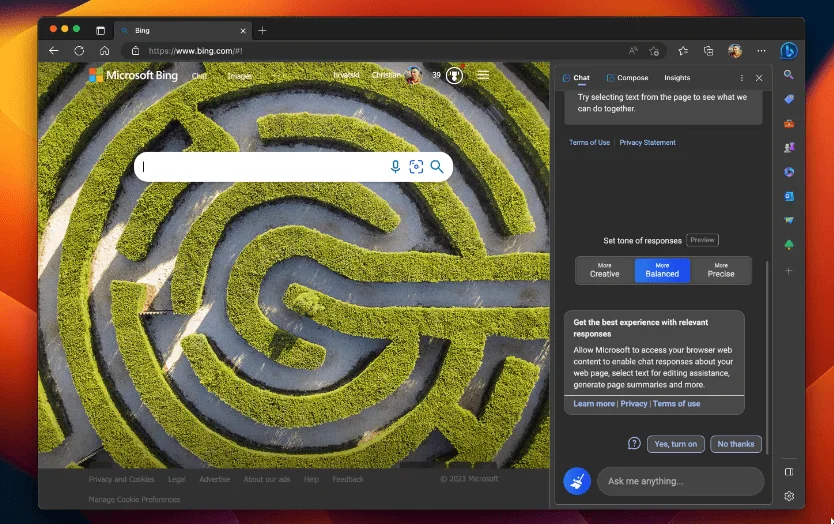
Task: Open the tab actions menu icon
Action: (x=101, y=31)
